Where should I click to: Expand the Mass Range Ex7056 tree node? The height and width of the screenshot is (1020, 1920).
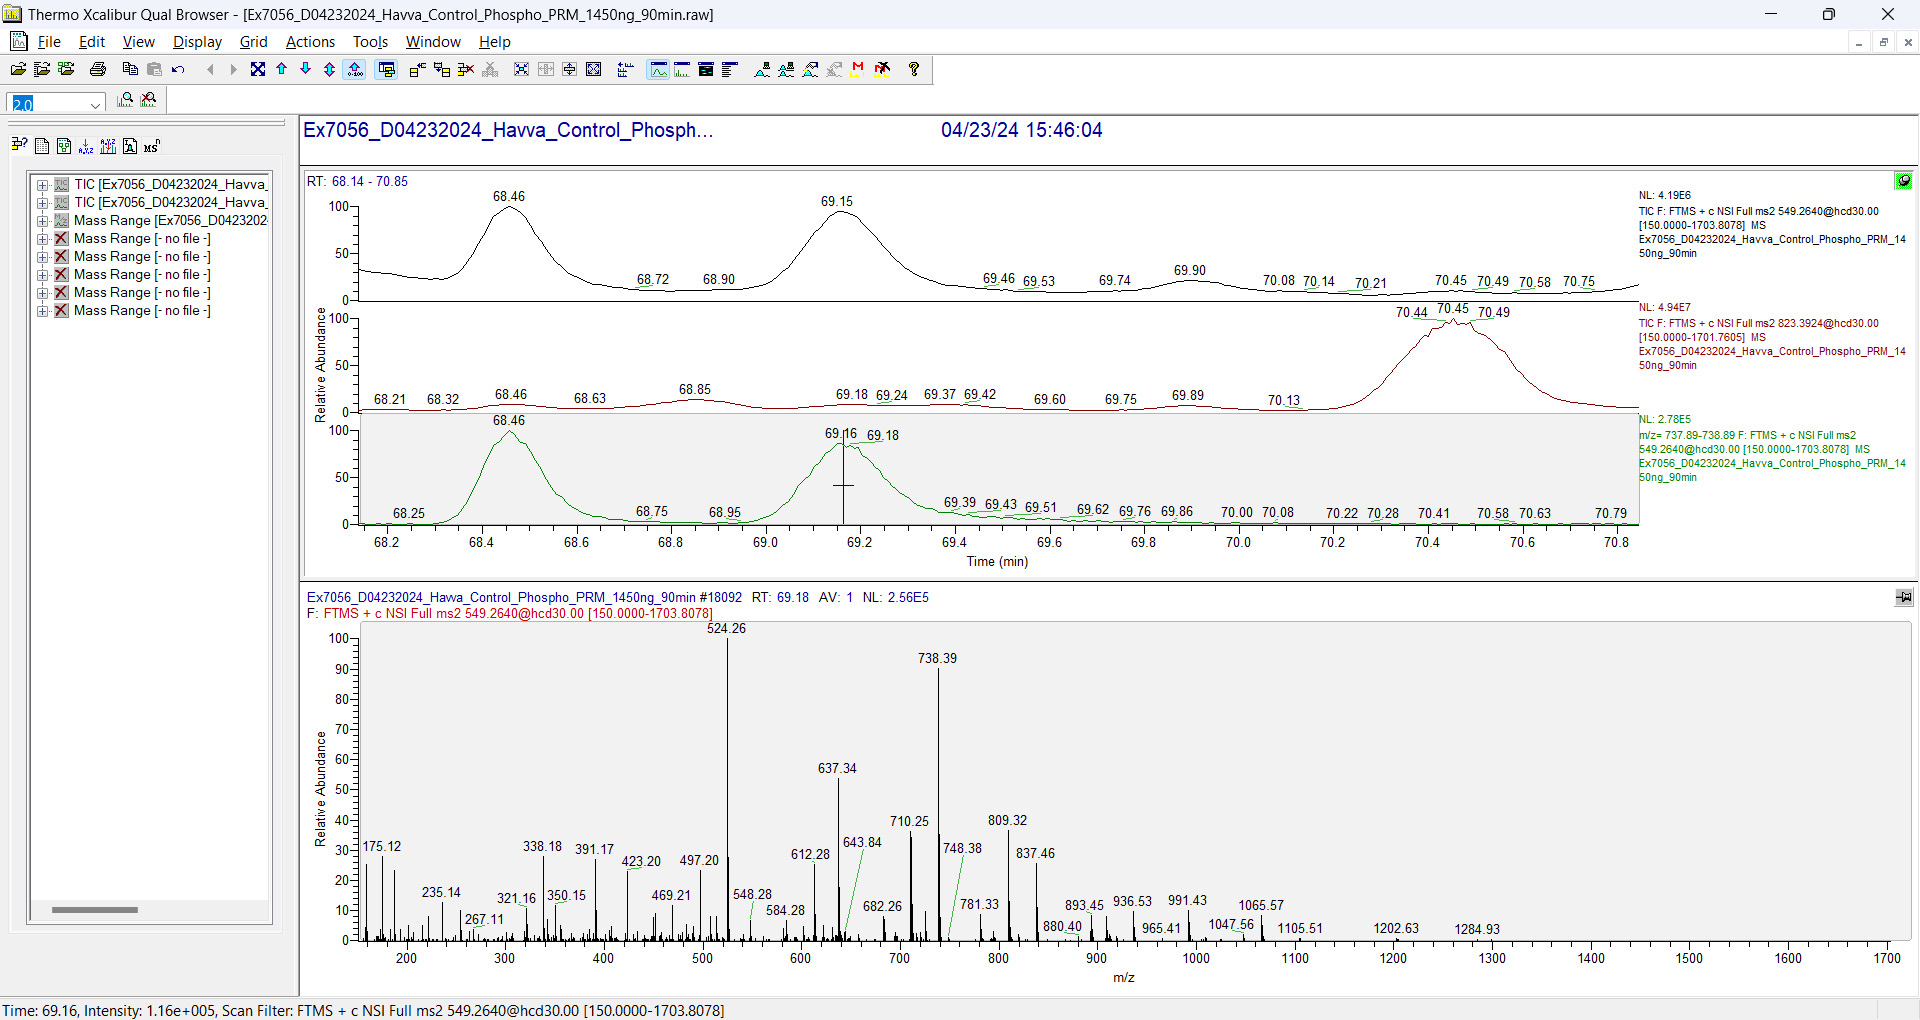pos(42,221)
